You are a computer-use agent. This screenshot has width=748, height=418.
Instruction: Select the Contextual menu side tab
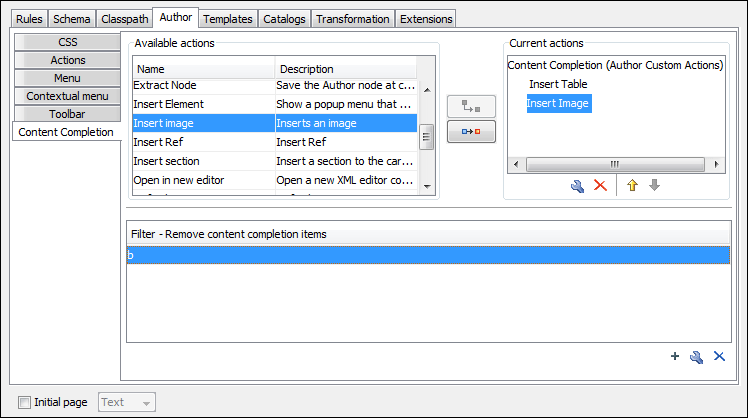[67, 96]
